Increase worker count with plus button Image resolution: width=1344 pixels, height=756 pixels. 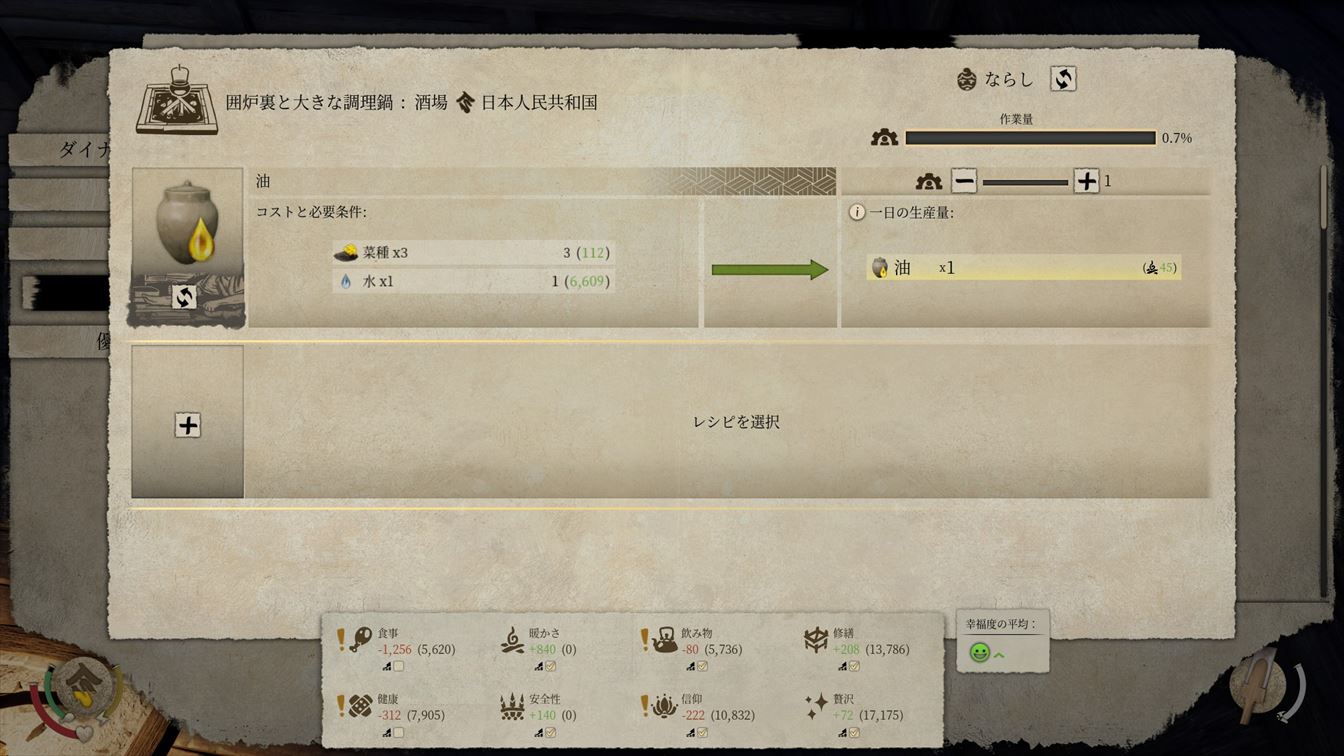click(x=1086, y=181)
